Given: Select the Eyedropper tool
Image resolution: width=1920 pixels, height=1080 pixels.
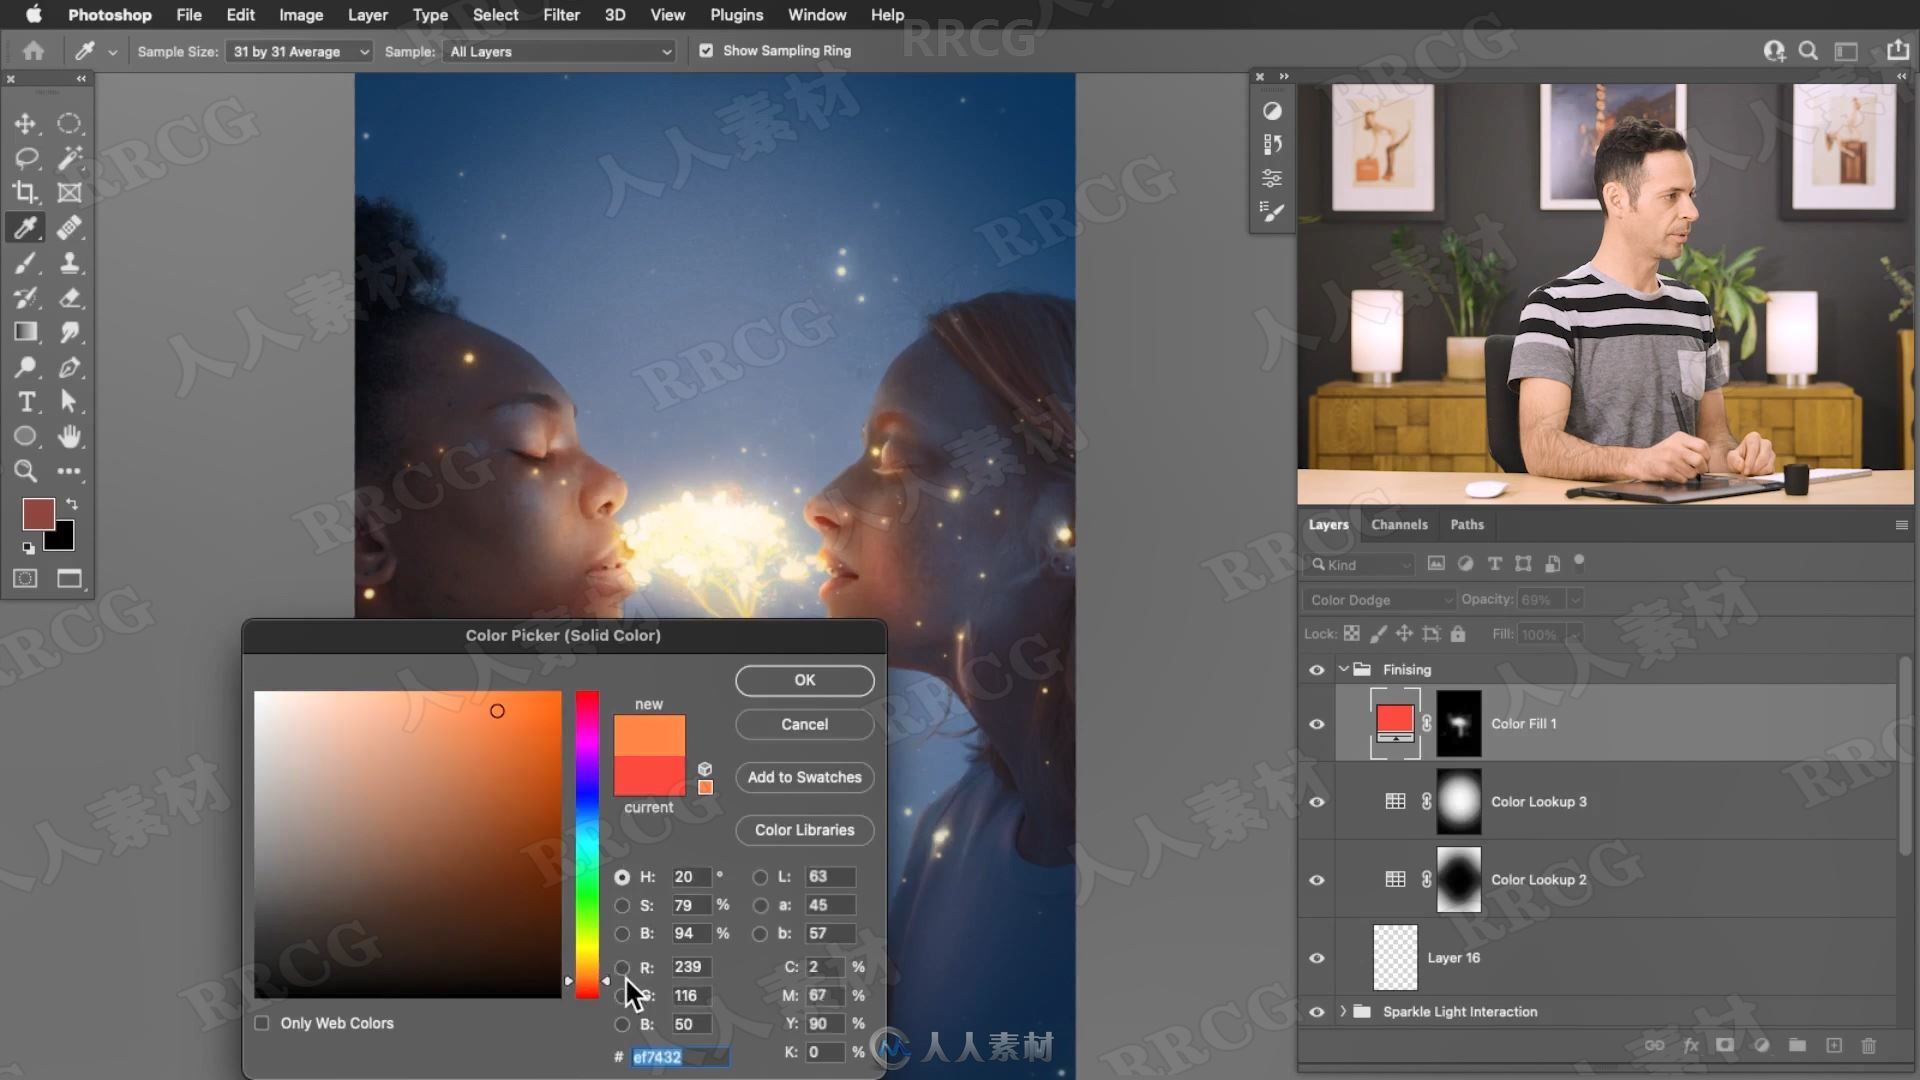Looking at the screenshot, I should click(25, 227).
